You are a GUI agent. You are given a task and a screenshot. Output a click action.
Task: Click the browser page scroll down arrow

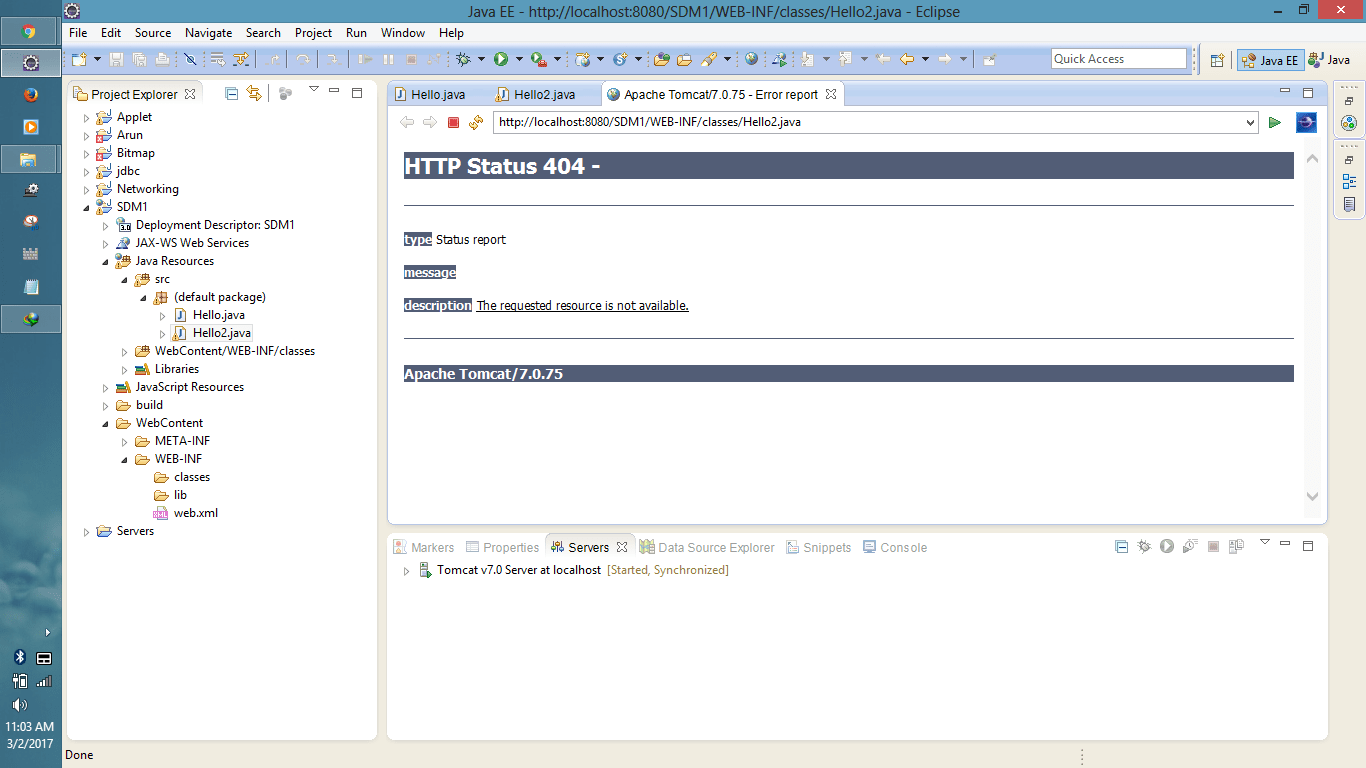point(1312,496)
